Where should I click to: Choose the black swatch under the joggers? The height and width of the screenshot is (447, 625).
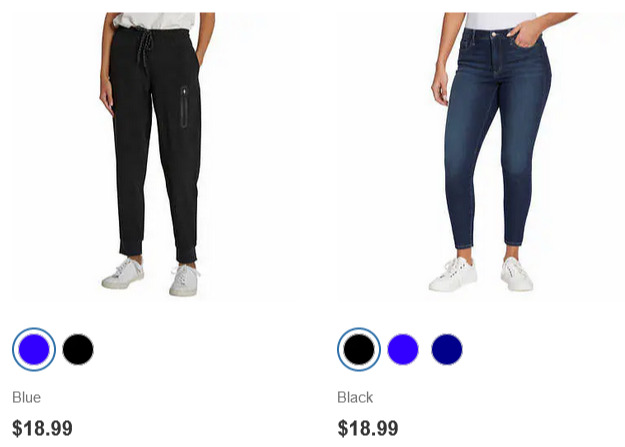(x=78, y=349)
